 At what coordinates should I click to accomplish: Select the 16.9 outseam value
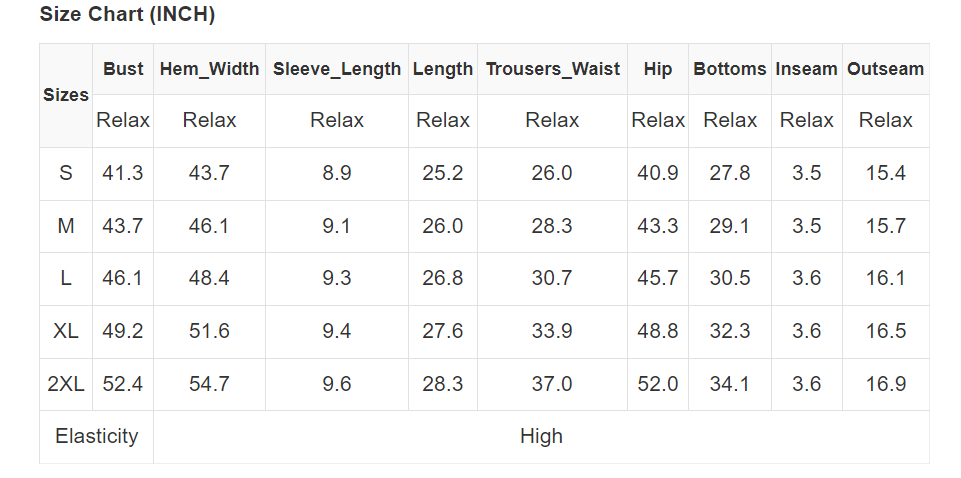pyautogui.click(x=885, y=384)
